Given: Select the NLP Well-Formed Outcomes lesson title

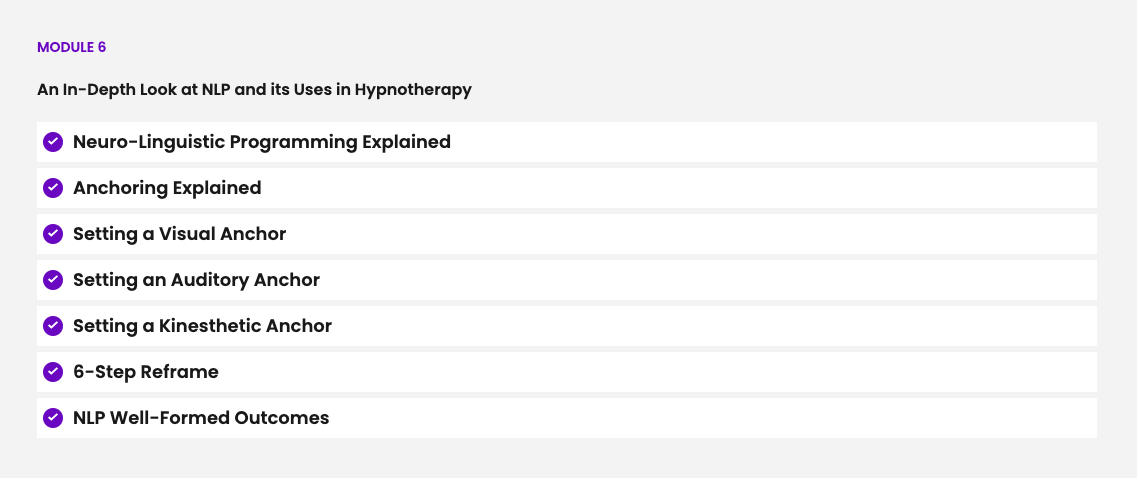Looking at the screenshot, I should (201, 418).
